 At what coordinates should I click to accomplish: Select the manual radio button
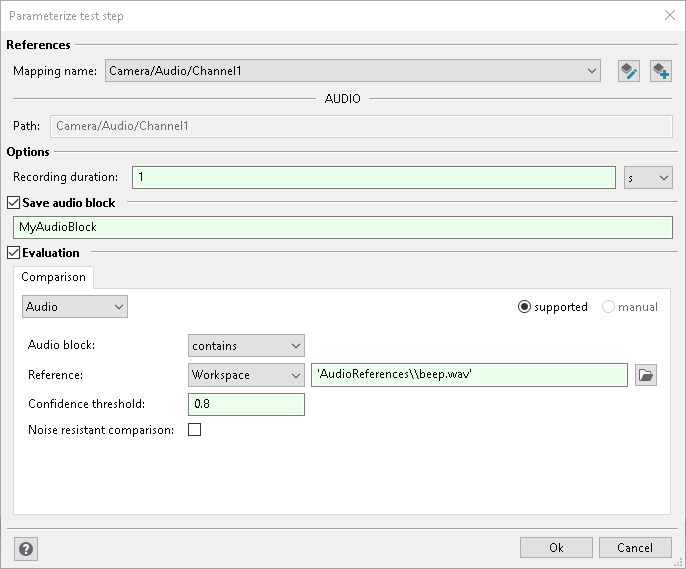coord(608,307)
